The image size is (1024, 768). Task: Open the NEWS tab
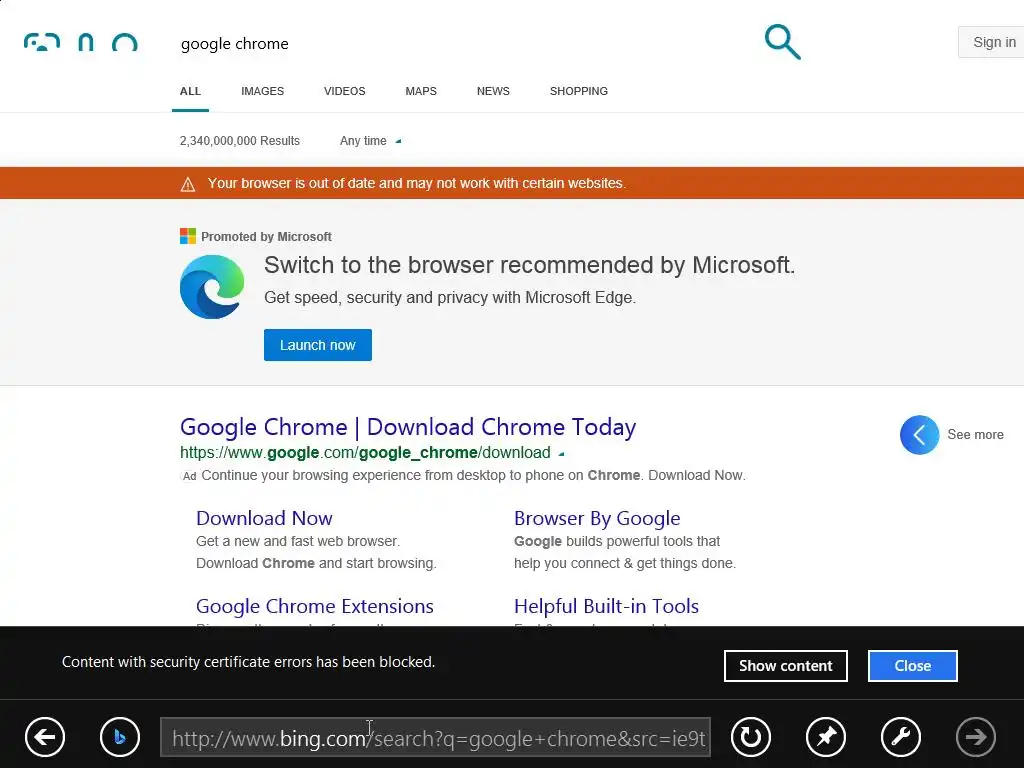[x=493, y=91]
